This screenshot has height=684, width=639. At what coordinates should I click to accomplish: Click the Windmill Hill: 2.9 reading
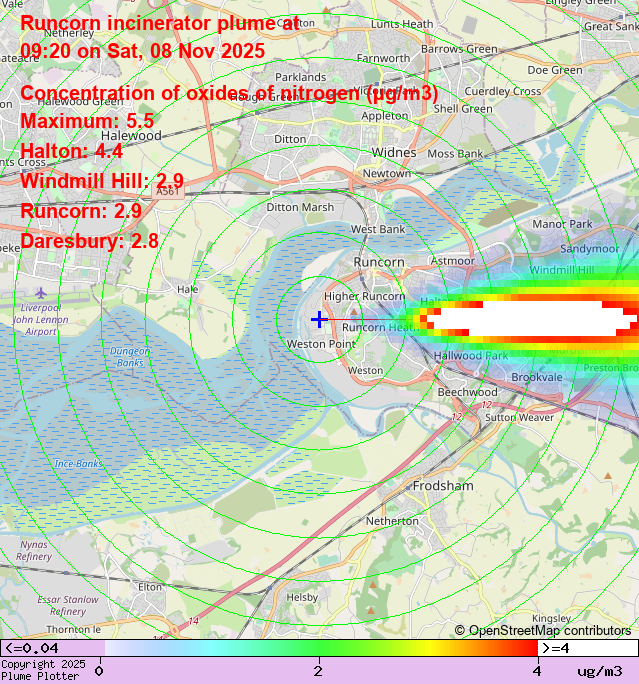pyautogui.click(x=101, y=181)
